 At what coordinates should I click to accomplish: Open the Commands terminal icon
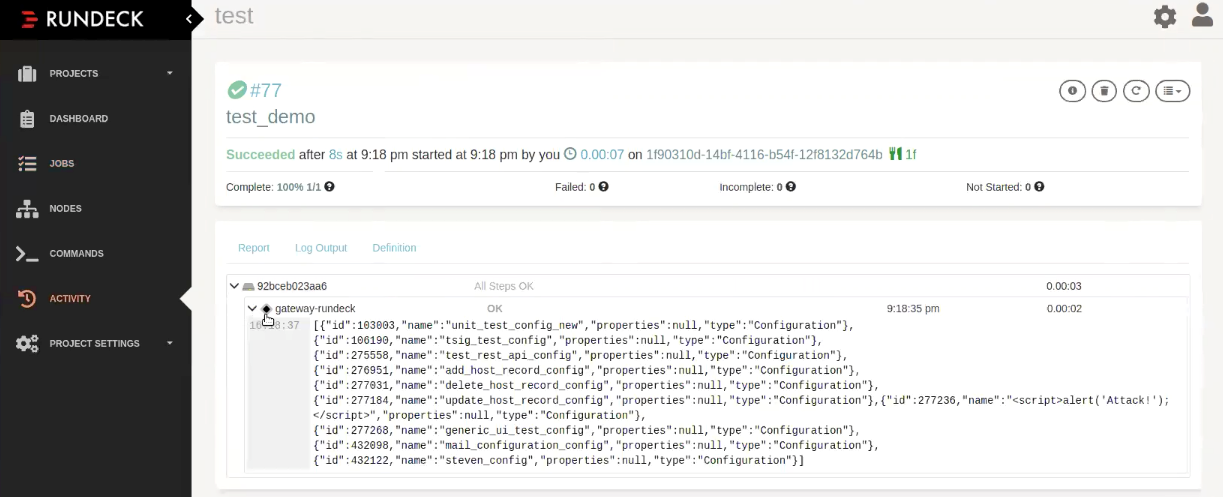[x=27, y=253]
